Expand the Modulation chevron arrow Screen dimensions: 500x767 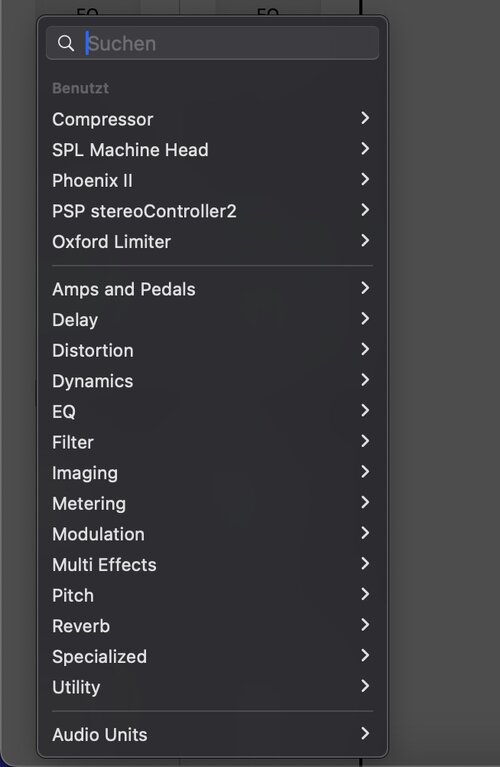point(365,533)
